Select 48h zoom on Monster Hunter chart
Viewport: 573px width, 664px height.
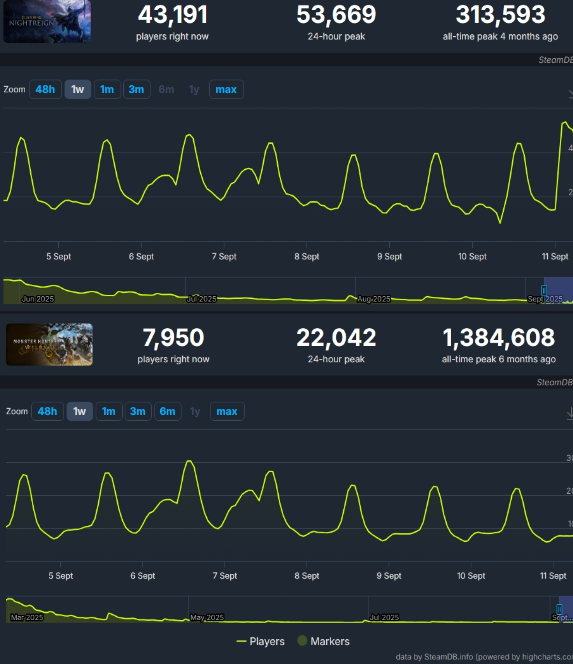pos(47,411)
